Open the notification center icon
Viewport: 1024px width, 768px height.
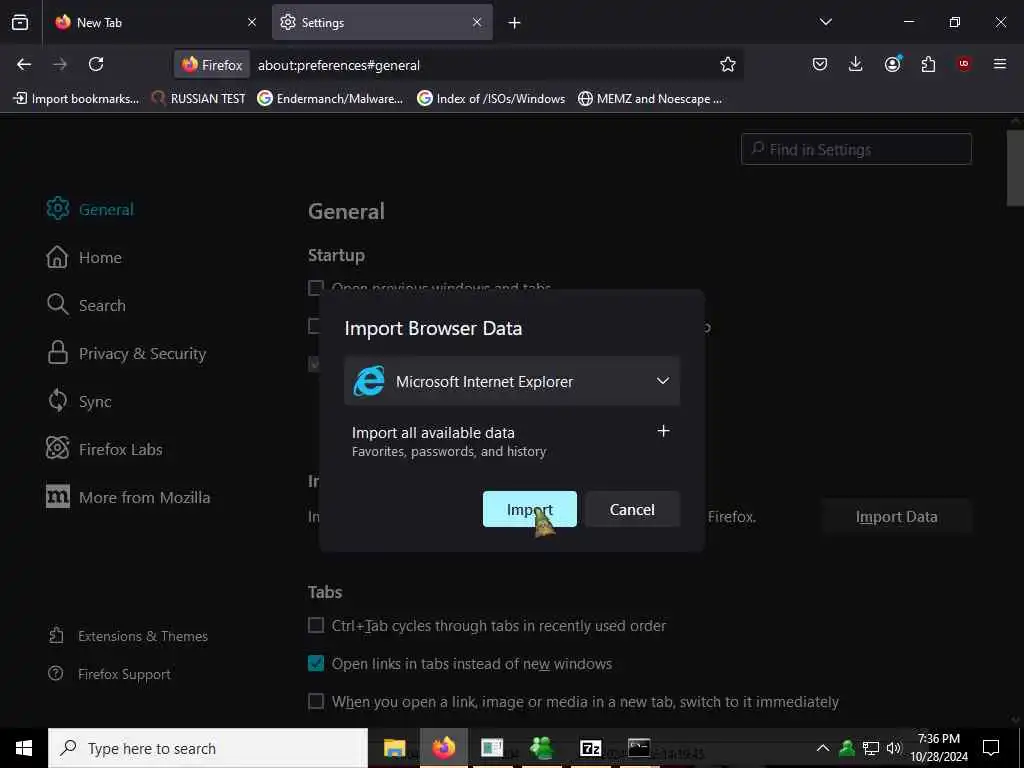(x=991, y=748)
